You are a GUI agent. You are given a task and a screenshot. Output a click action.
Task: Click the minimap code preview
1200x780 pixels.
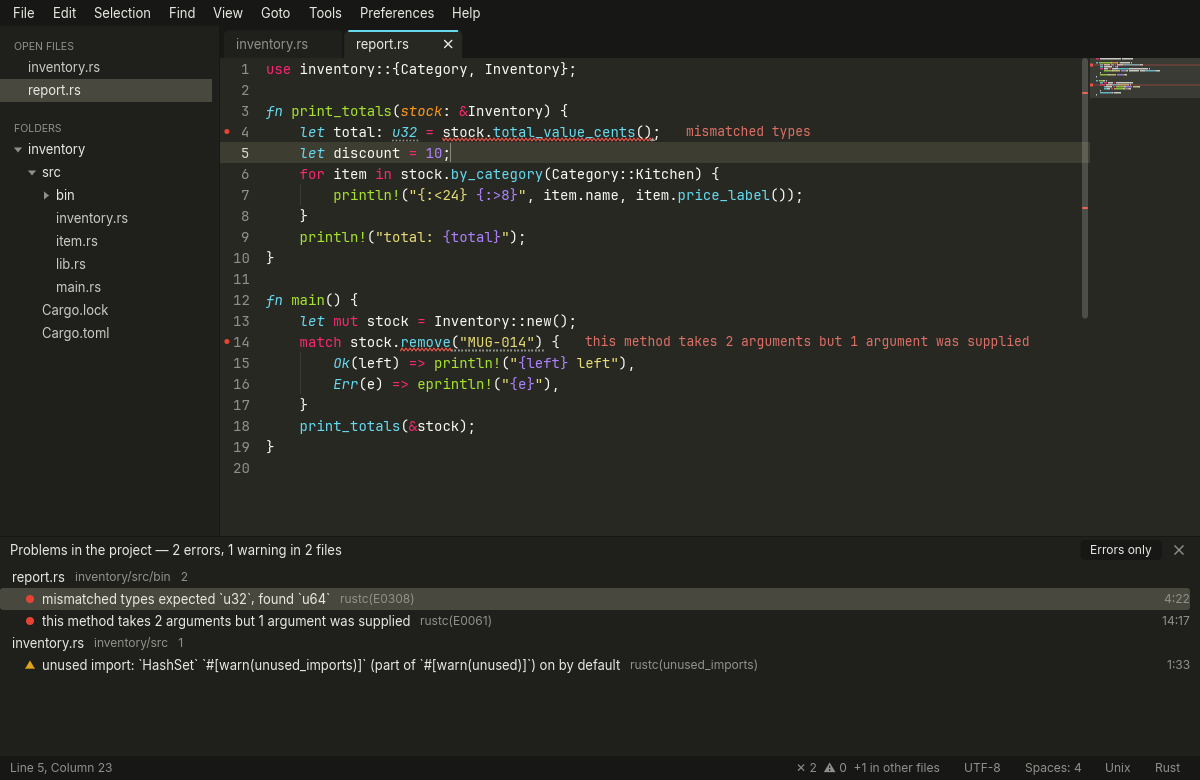click(1145, 78)
